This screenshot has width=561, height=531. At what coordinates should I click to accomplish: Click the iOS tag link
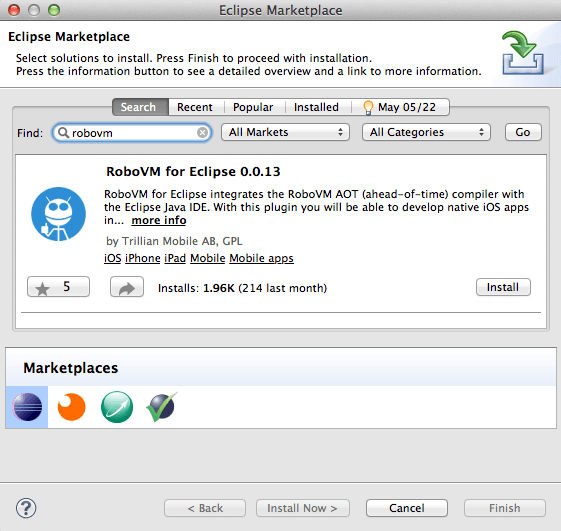(x=113, y=258)
